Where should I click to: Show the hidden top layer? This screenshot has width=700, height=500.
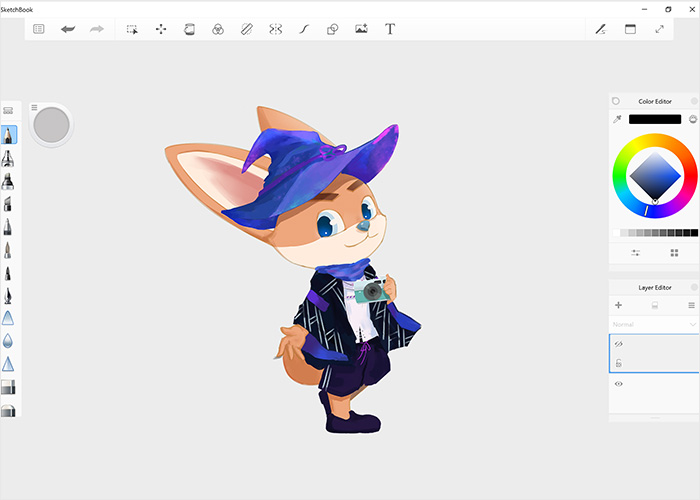[x=619, y=343]
